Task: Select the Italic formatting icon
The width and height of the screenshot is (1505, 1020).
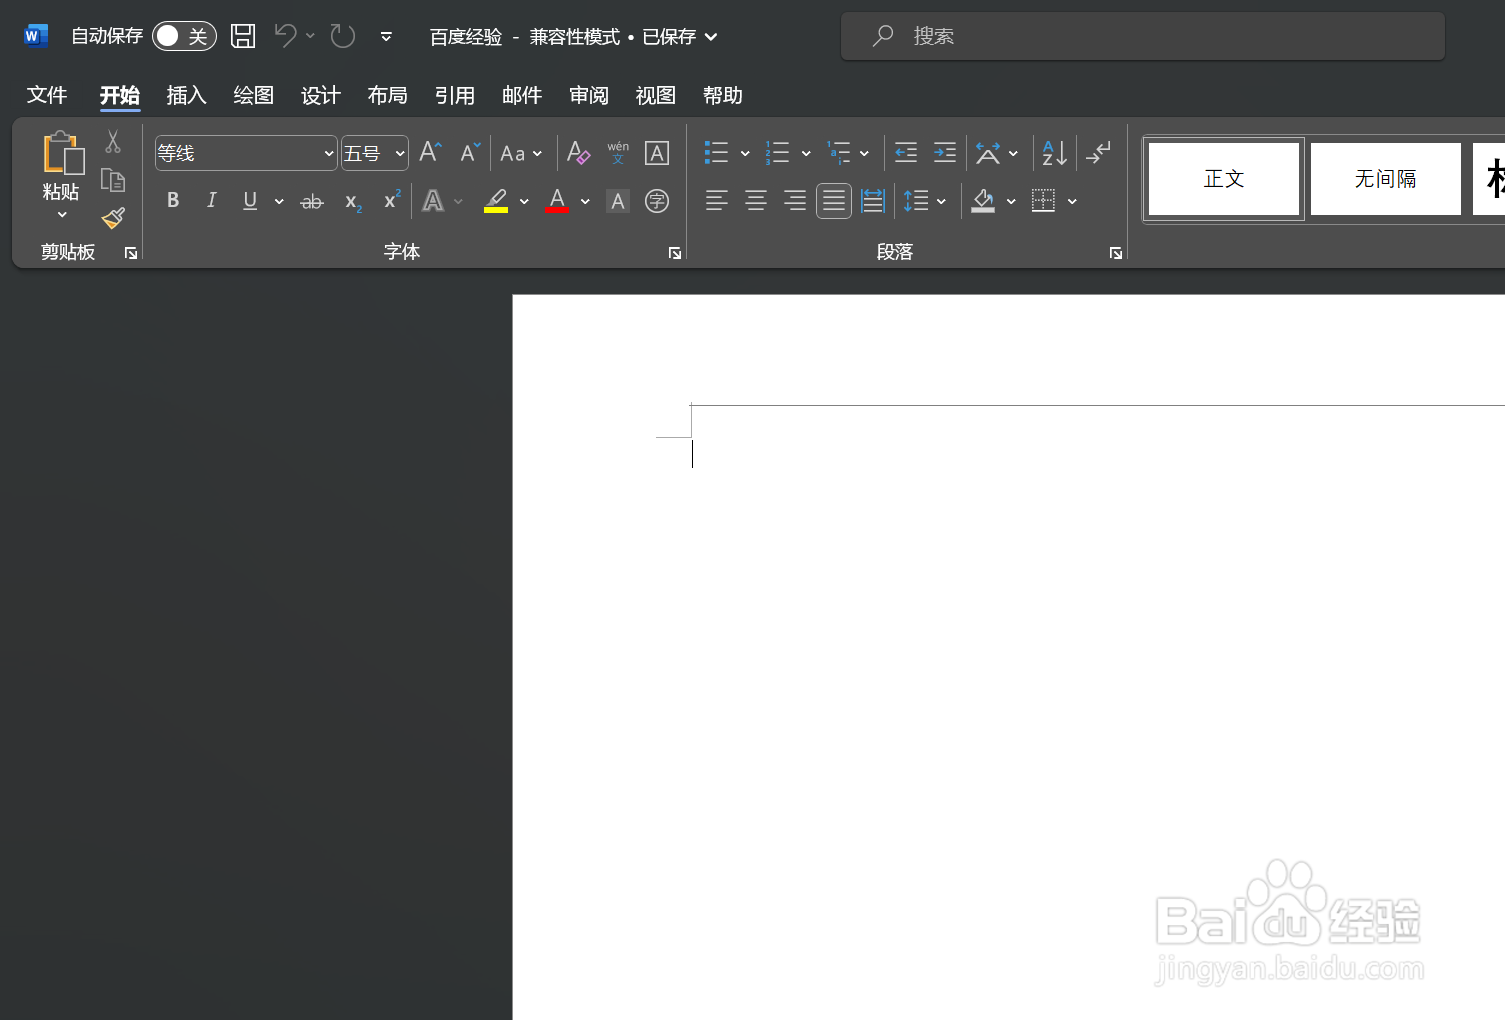Action: coord(211,200)
